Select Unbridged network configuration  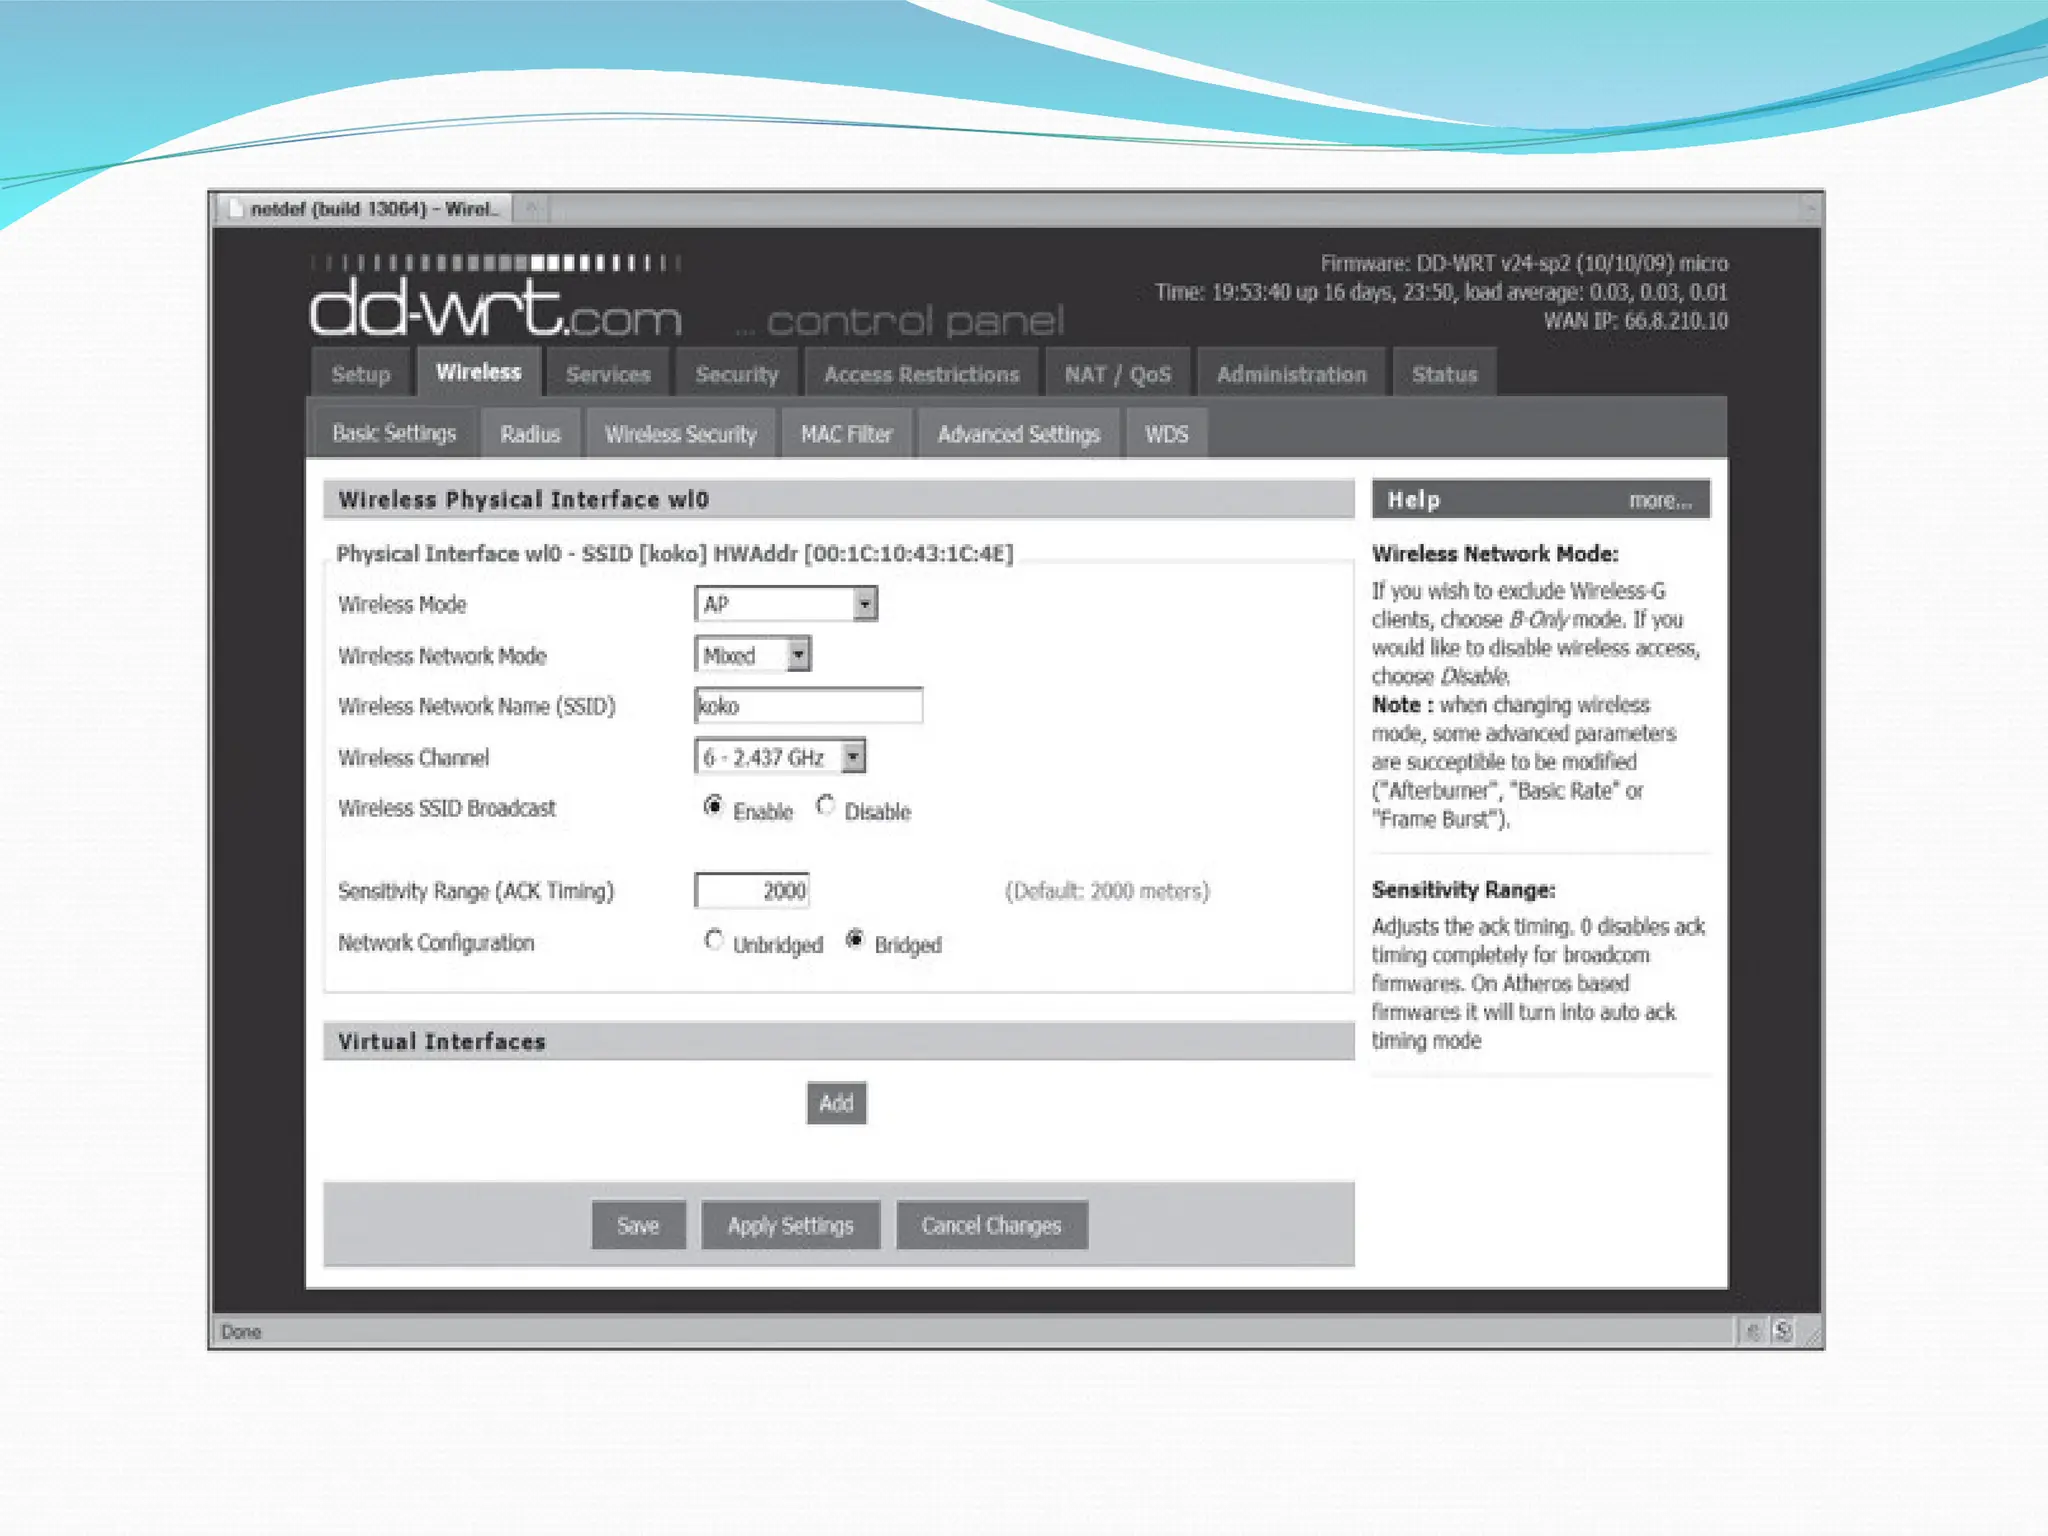pos(713,940)
